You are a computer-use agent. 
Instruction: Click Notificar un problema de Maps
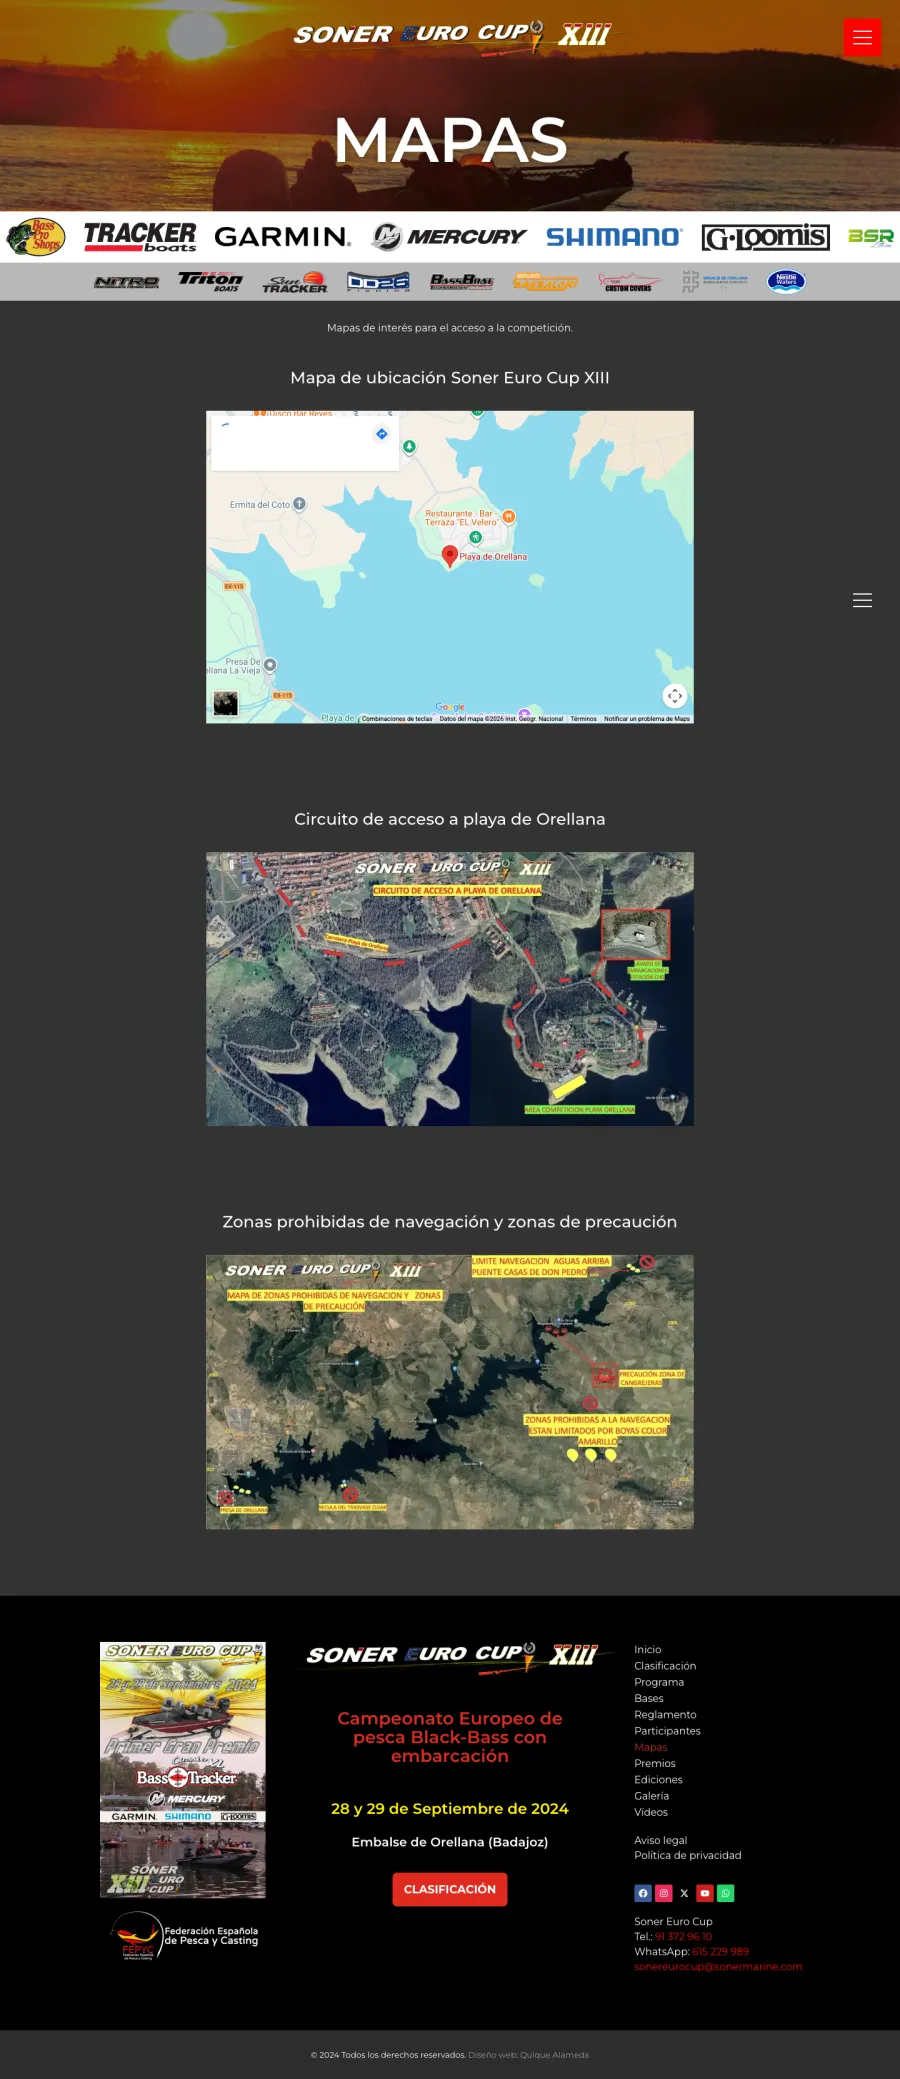647,718
